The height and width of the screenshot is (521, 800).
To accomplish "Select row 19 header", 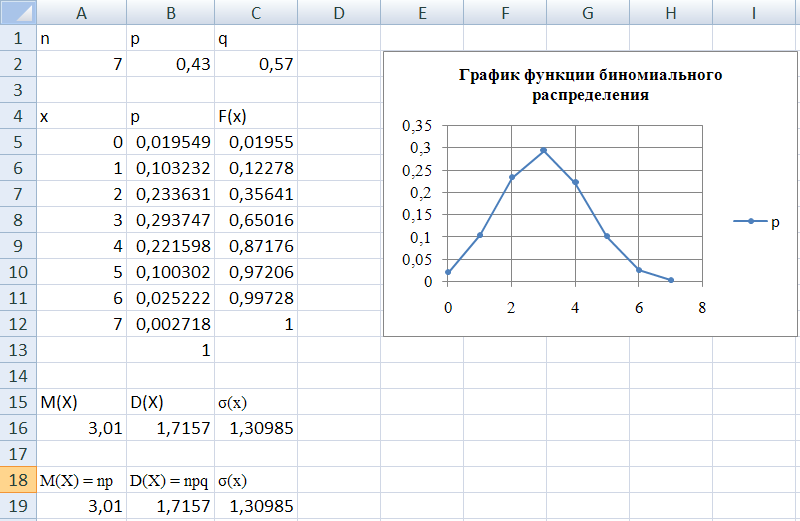I will [18, 506].
